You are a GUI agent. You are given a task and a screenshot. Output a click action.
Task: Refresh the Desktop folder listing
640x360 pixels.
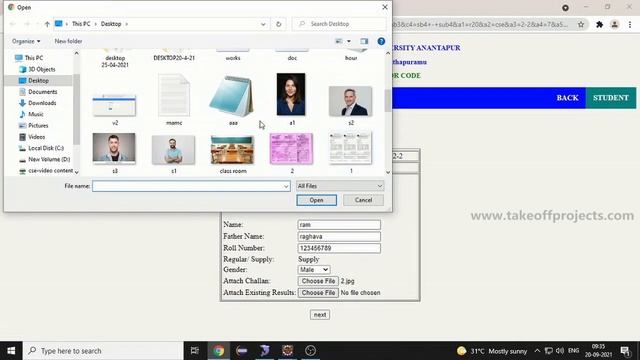pos(278,24)
